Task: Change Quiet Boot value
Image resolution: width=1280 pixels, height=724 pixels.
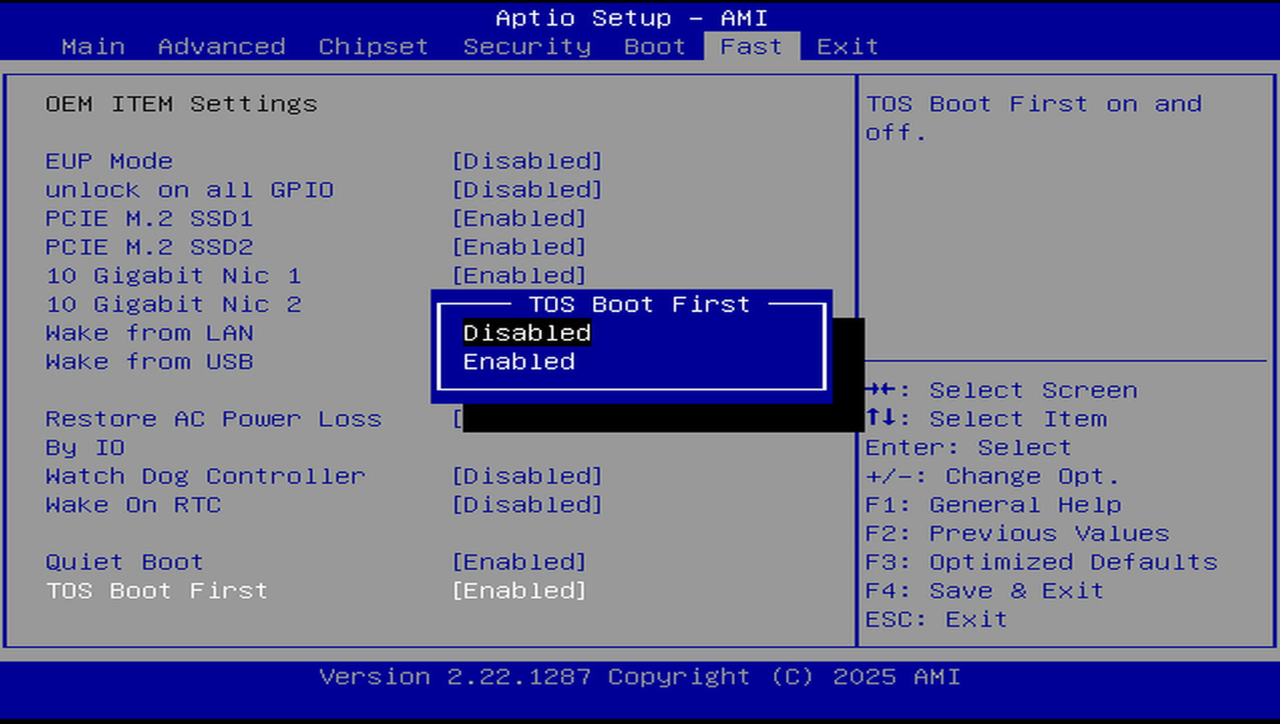Action: click(519, 562)
